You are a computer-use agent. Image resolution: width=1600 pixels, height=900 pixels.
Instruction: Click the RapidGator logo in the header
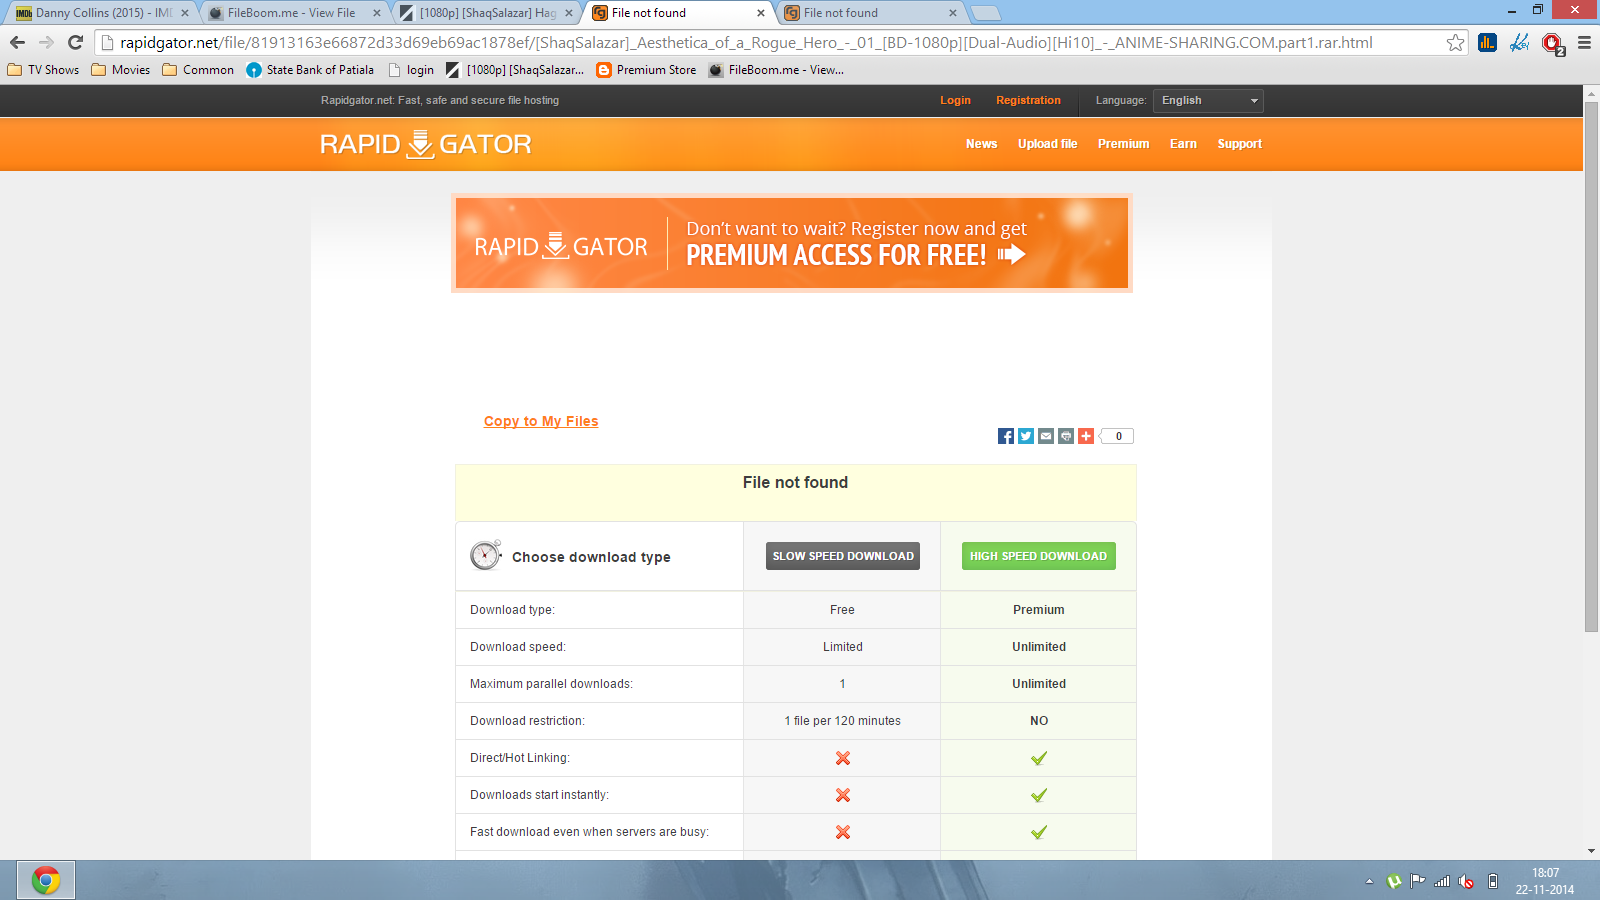point(426,144)
